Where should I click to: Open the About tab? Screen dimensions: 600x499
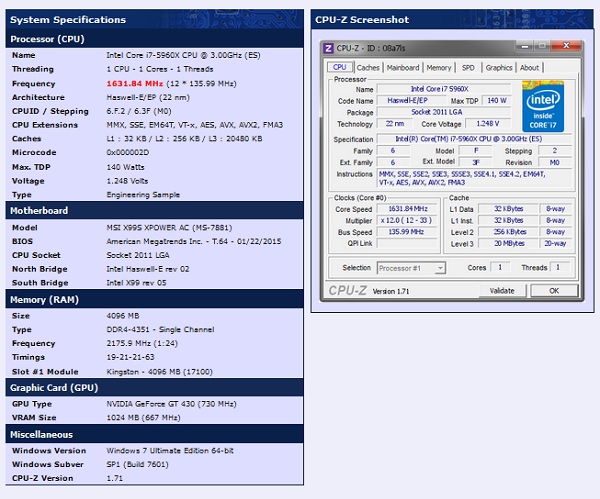tap(529, 68)
